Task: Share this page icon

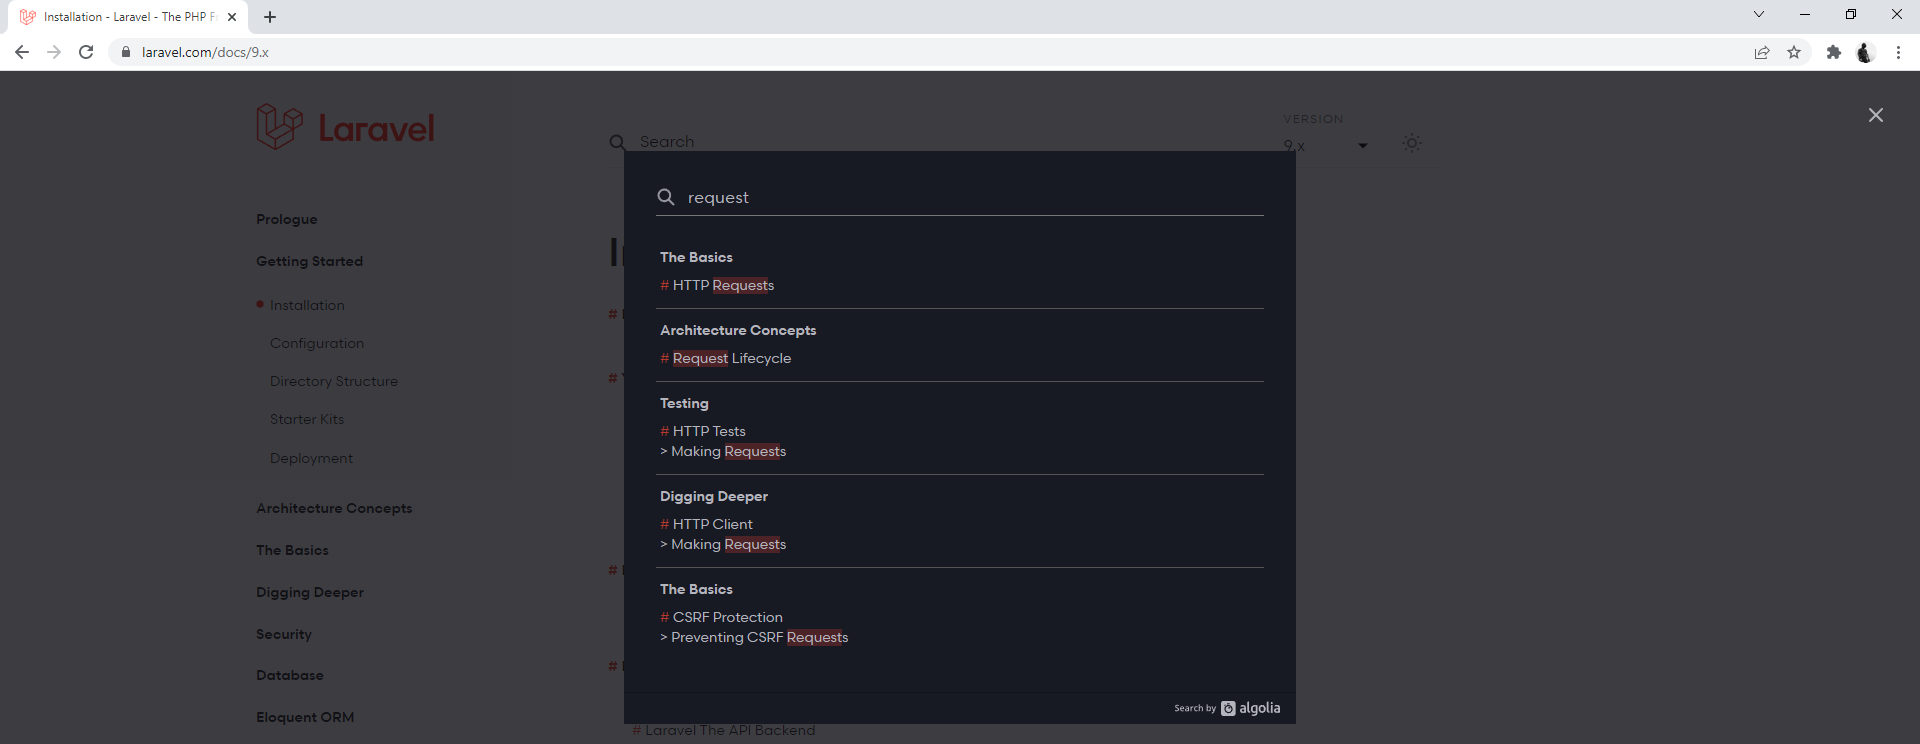Action: coord(1762,52)
